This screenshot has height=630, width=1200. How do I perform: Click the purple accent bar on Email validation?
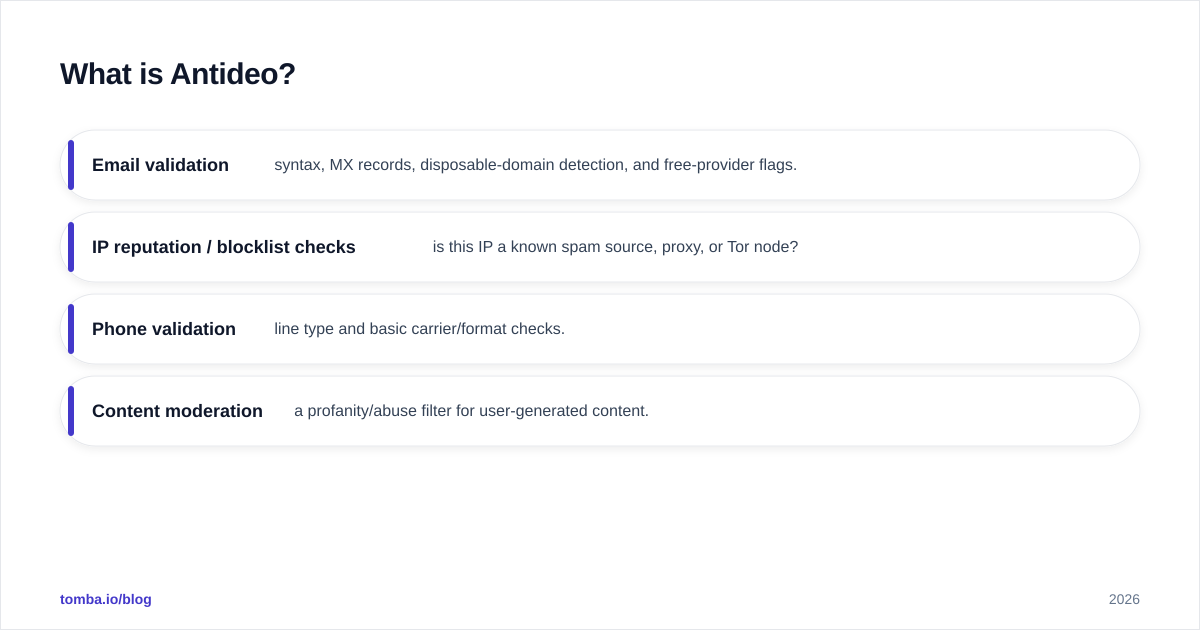[71, 165]
